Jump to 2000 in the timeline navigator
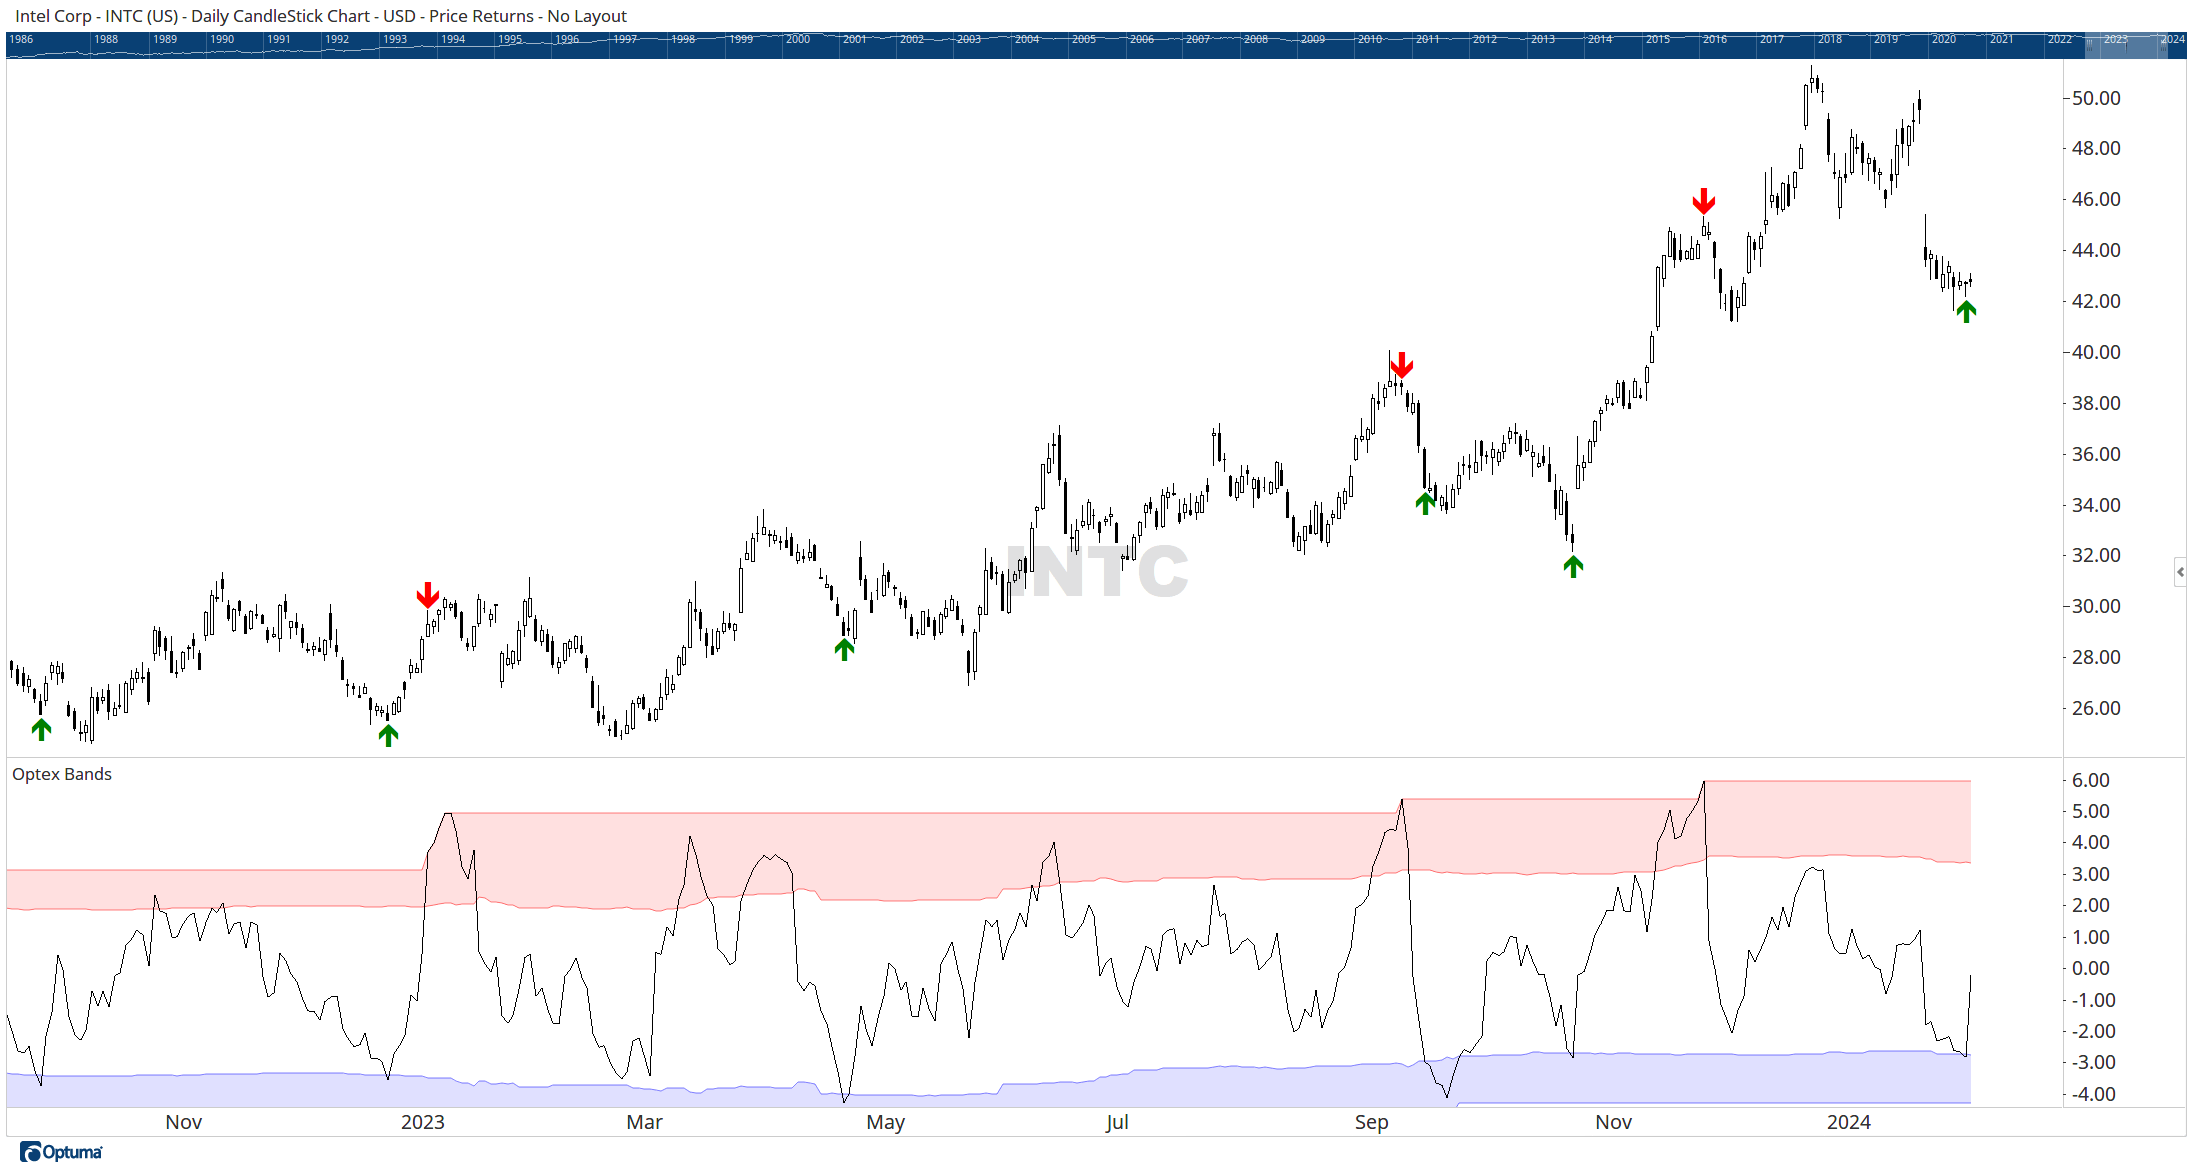The height and width of the screenshot is (1164, 2193). 798,39
